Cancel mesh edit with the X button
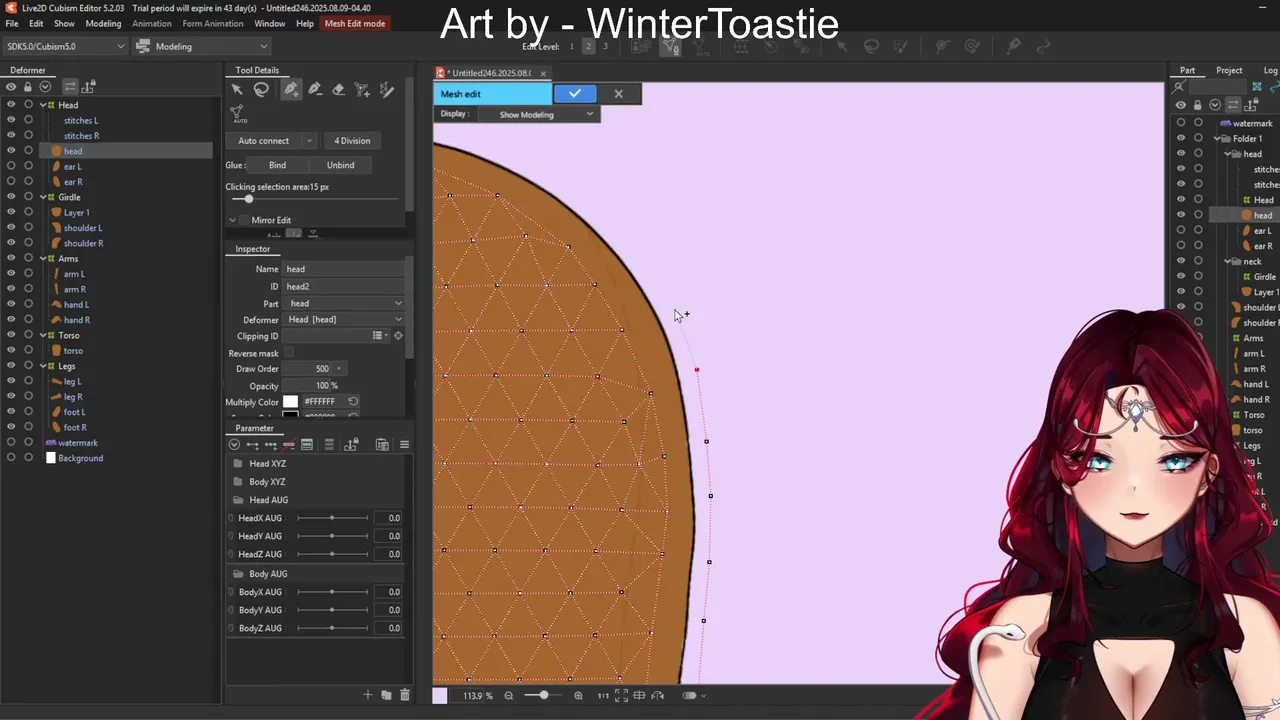The image size is (1280, 720). pos(619,93)
